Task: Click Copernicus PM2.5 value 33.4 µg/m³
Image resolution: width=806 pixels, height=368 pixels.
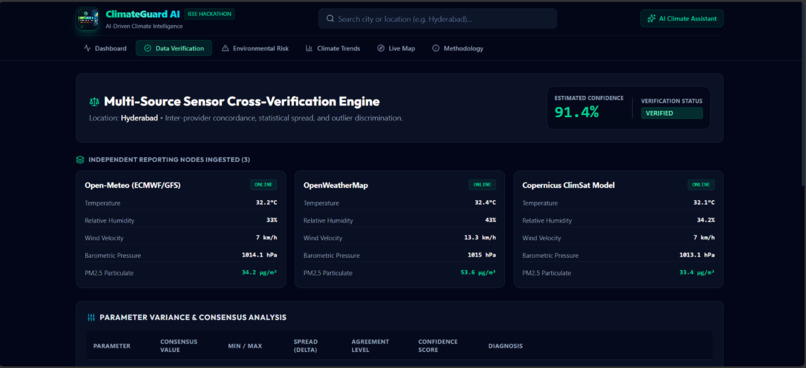Action: point(697,273)
